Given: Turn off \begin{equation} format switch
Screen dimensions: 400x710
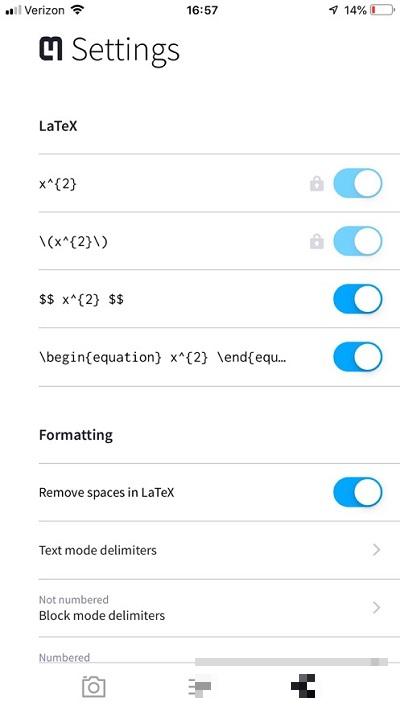Looking at the screenshot, I should point(357,357).
